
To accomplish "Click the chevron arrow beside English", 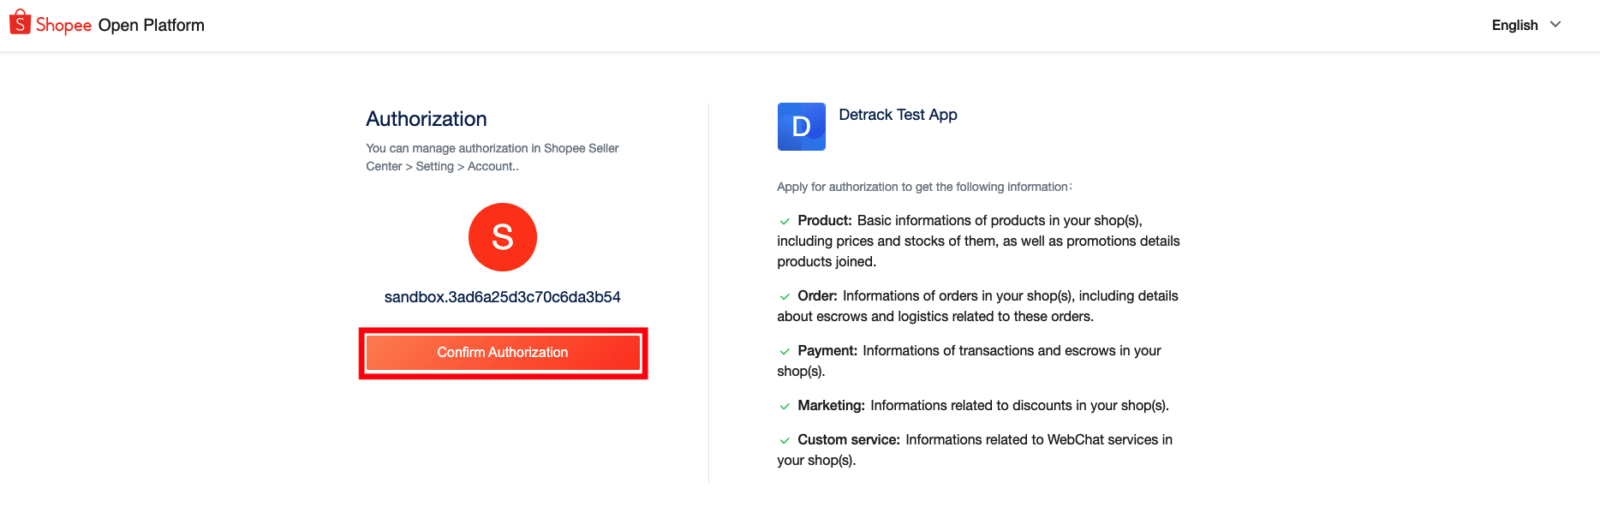I will point(1555,25).
